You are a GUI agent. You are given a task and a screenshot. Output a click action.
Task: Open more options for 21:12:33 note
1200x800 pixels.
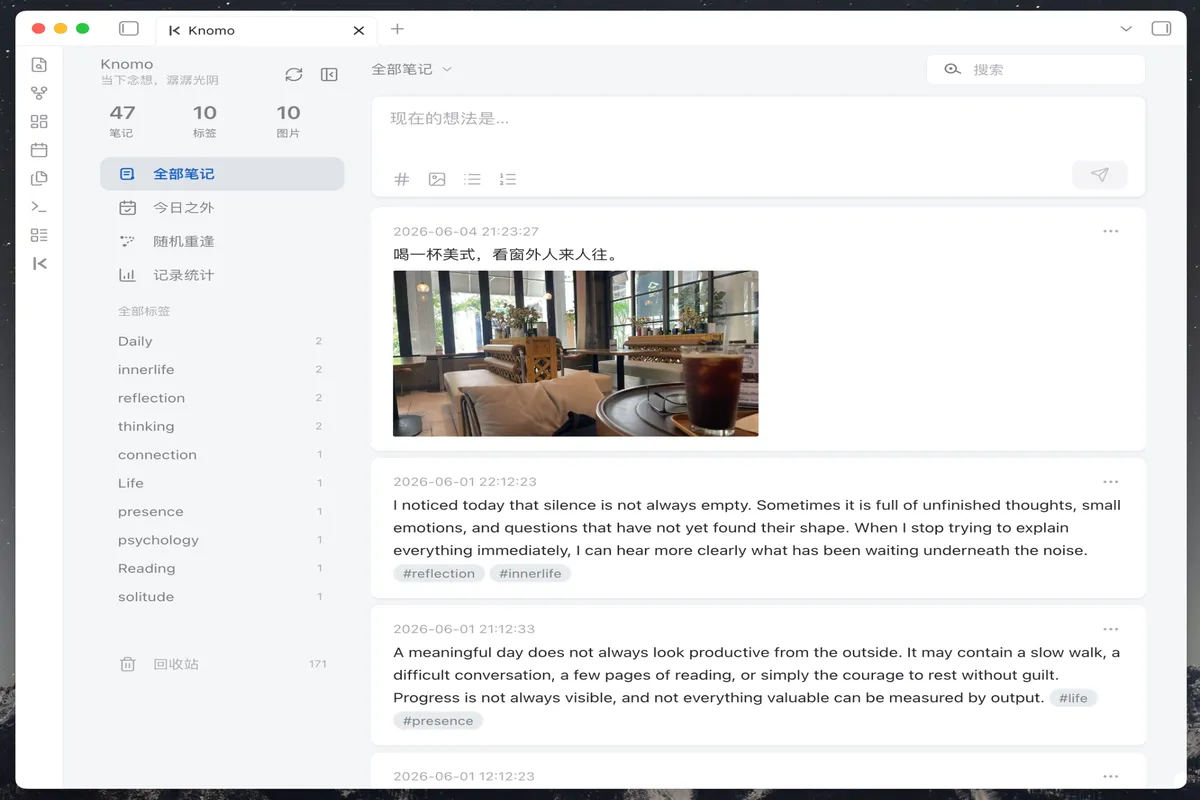tap(1111, 629)
